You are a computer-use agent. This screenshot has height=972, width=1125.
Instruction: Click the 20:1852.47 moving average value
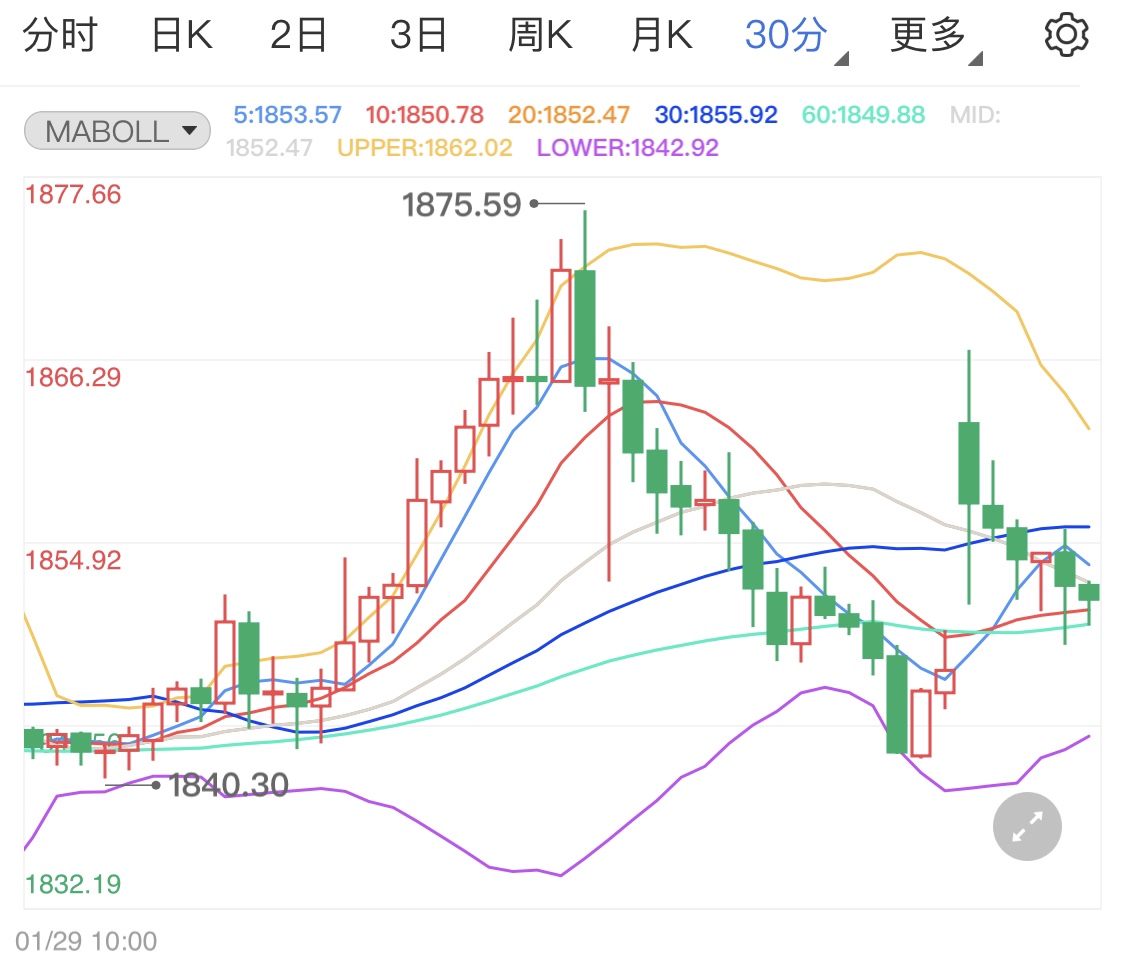click(x=568, y=115)
